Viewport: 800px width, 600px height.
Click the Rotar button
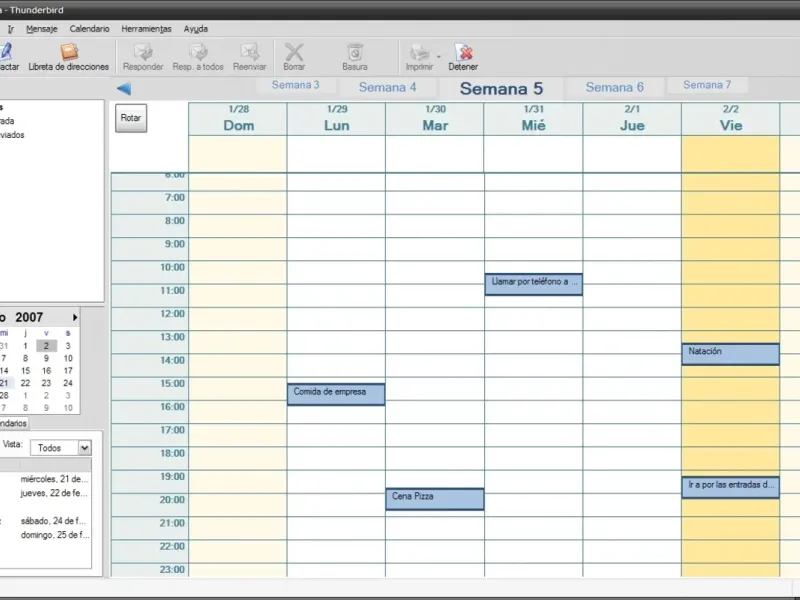click(x=131, y=118)
